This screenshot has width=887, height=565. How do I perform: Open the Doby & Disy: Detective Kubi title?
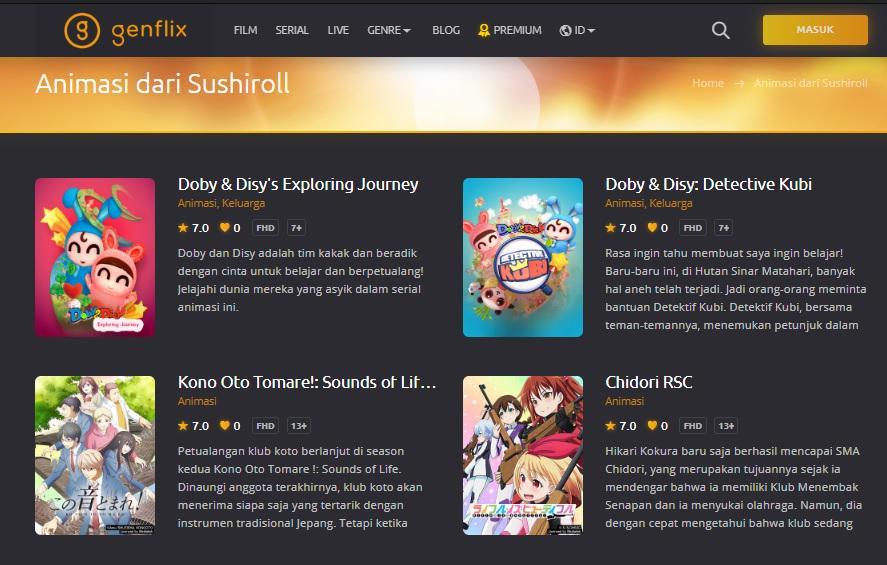(x=708, y=184)
